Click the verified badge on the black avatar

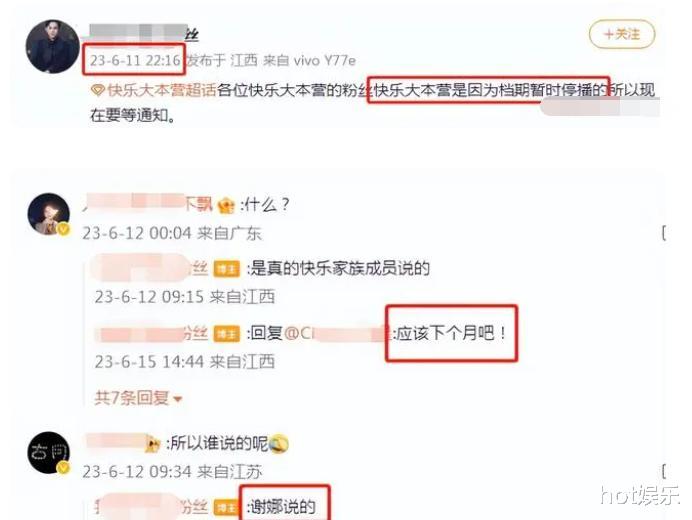(64, 467)
